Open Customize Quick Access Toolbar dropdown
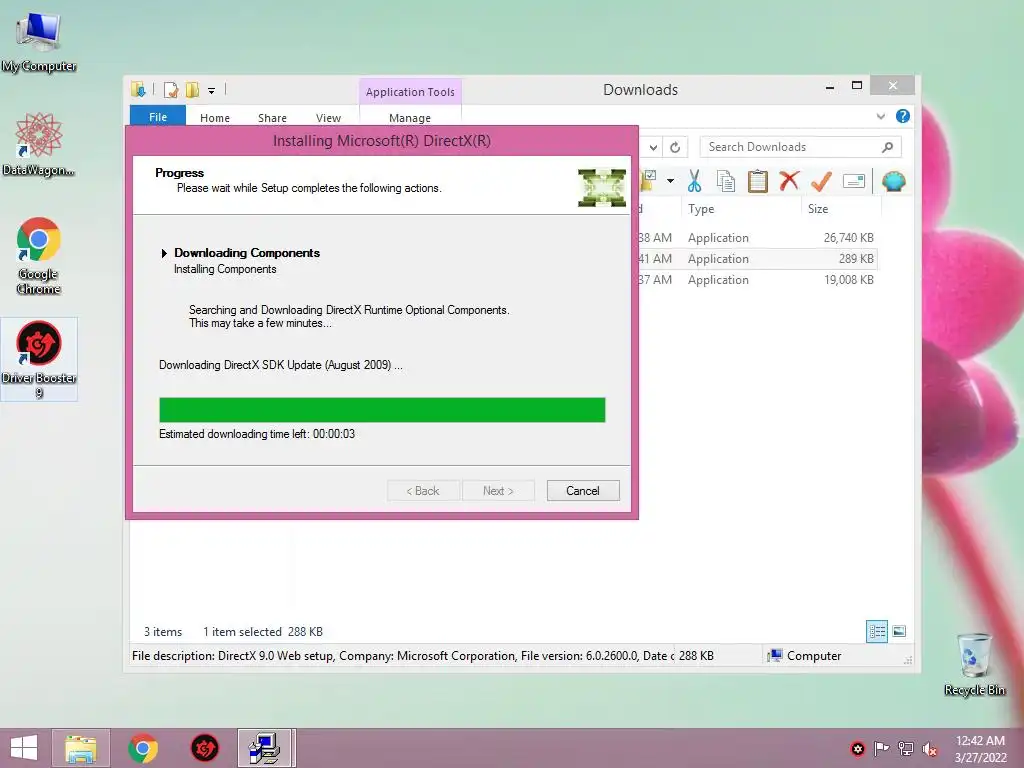Screen dimensions: 1024x768 coord(212,91)
